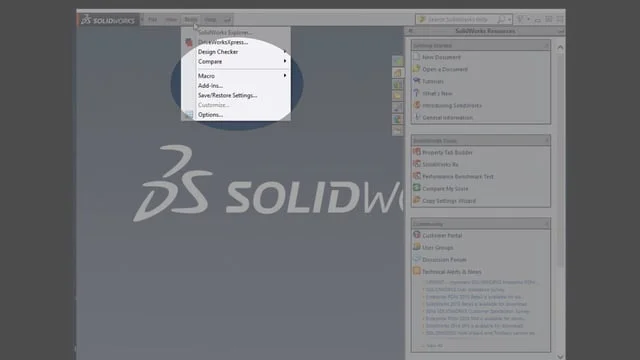This screenshot has width=640, height=360.
Task: Choose SolidWorks Explorer from the Tools menu
Action: [236, 32]
